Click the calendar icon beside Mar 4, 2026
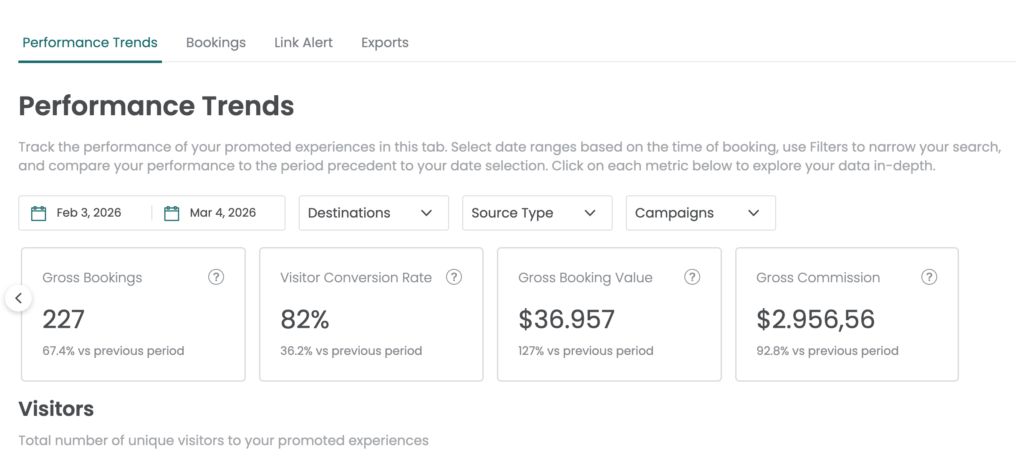The width and height of the screenshot is (1024, 471). (x=171, y=213)
